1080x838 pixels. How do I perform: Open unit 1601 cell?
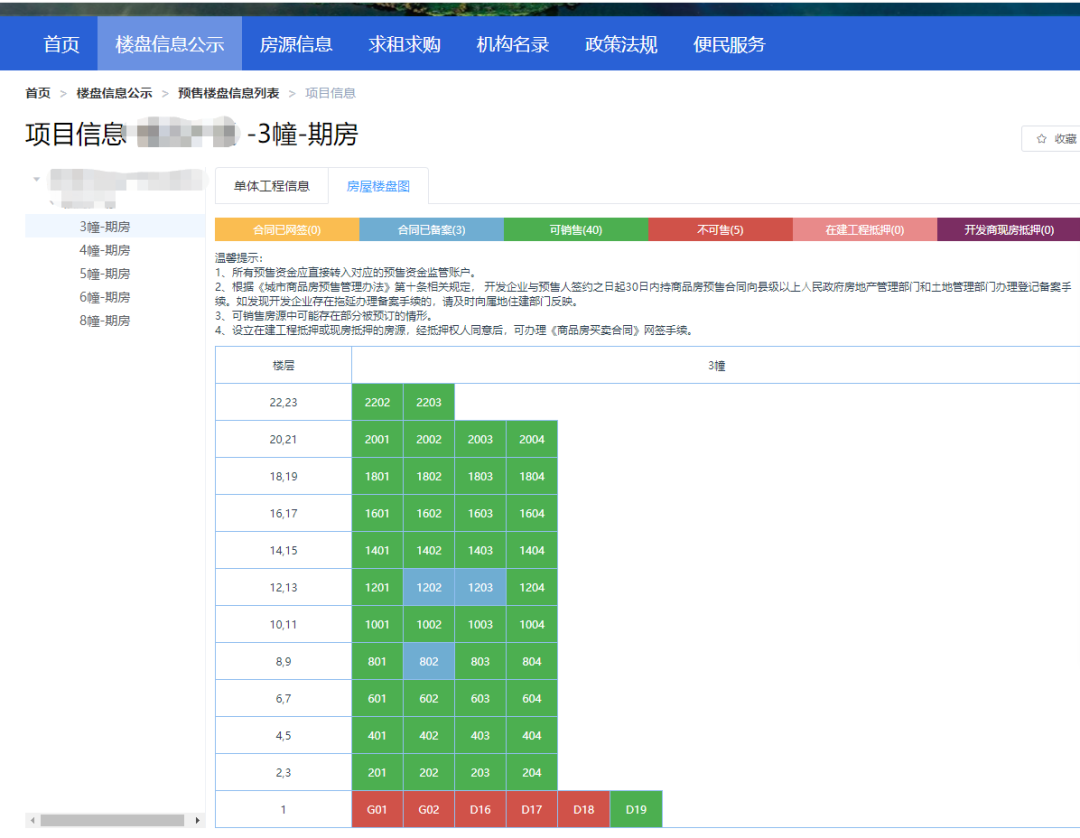pos(377,513)
